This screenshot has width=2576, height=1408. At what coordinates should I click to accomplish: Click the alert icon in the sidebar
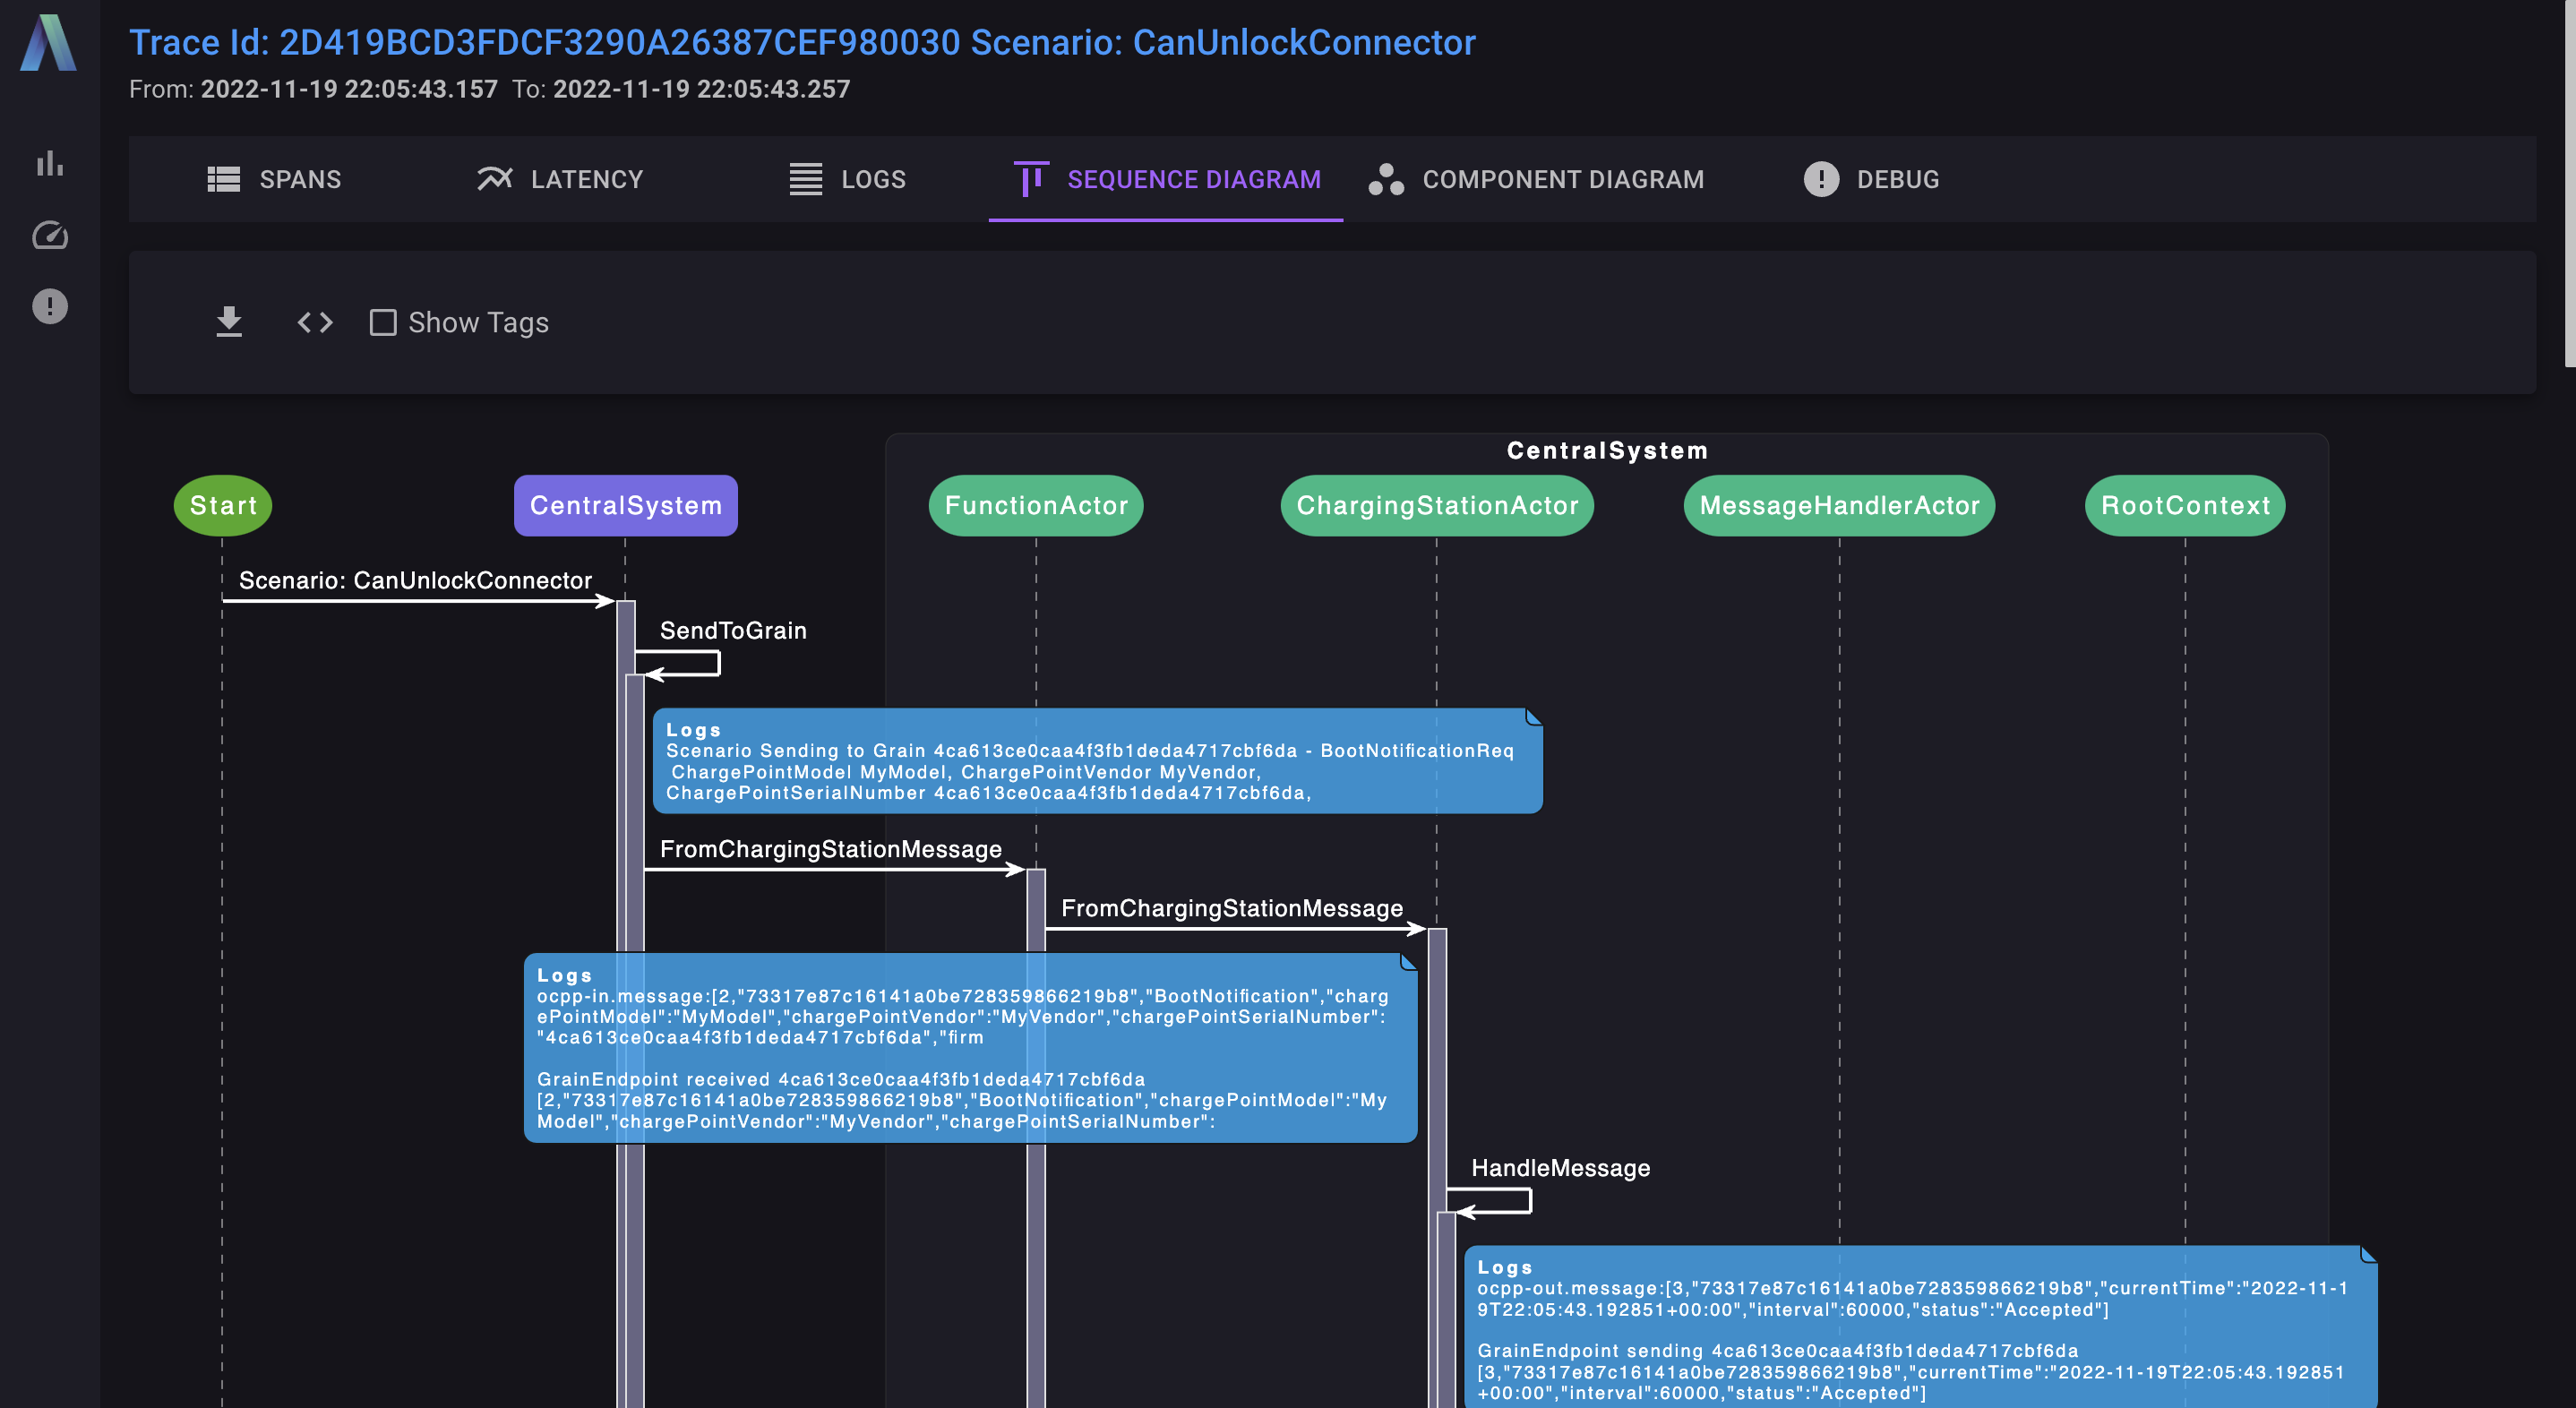49,306
